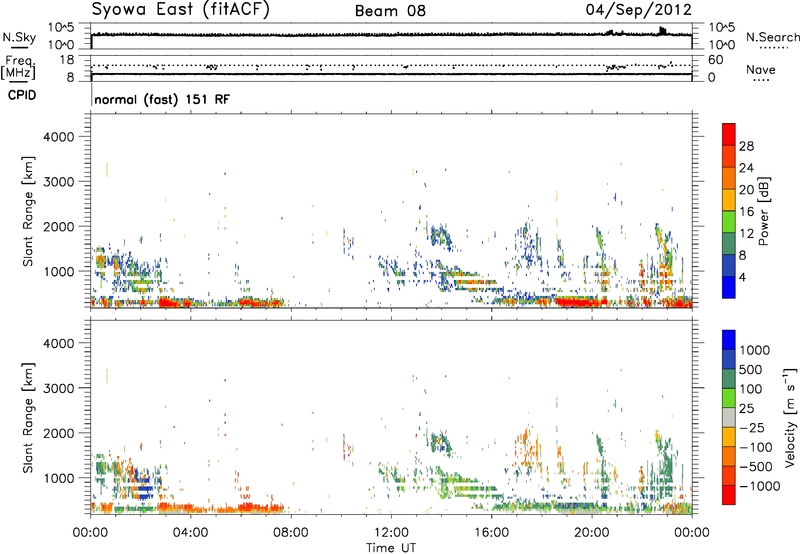Click the '08:00' time tick label
This screenshot has height=554, width=800.
click(291, 533)
